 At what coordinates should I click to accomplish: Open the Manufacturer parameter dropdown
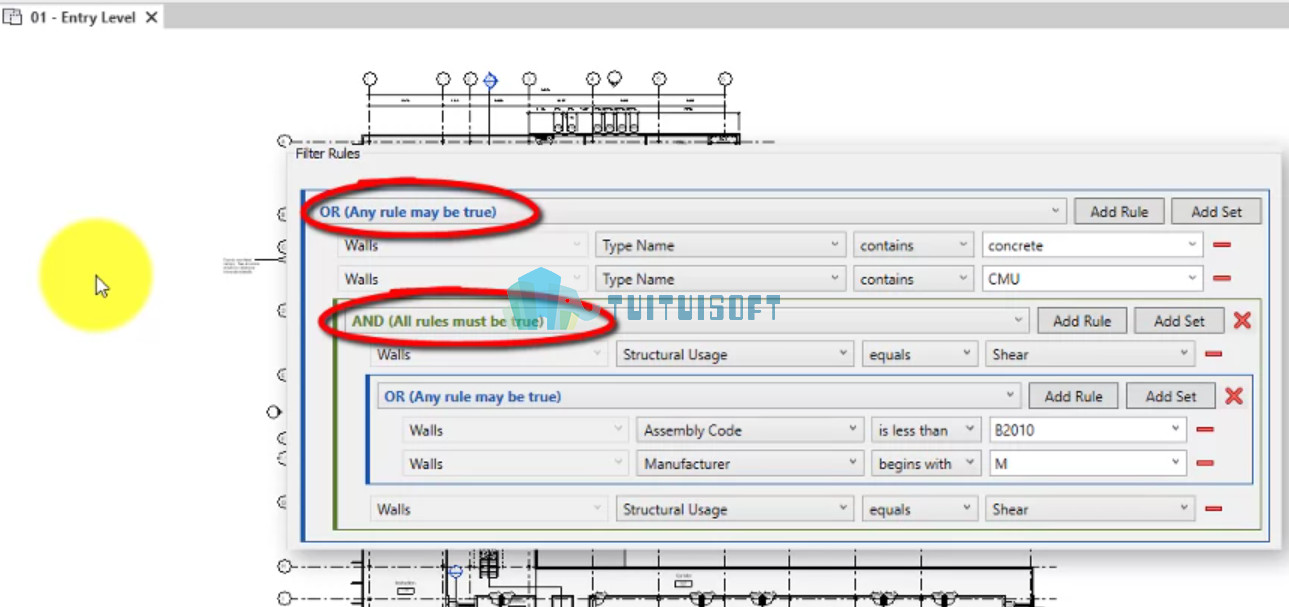tap(749, 464)
